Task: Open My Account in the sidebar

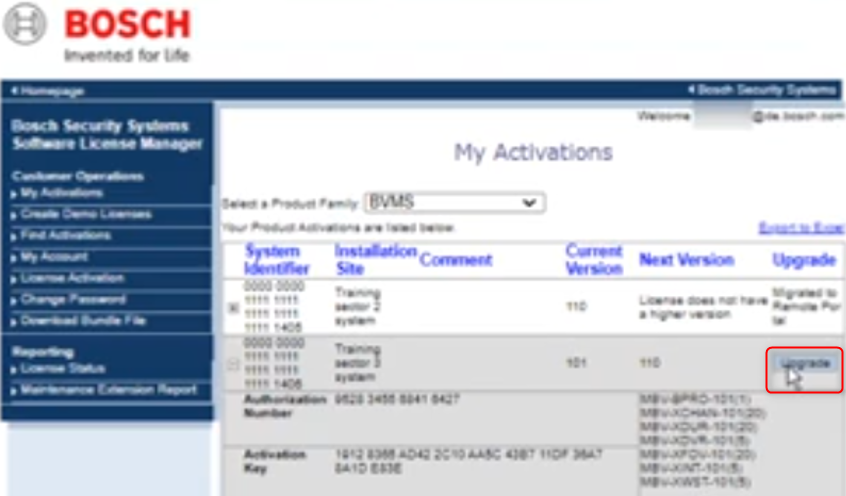Action: [x=54, y=256]
